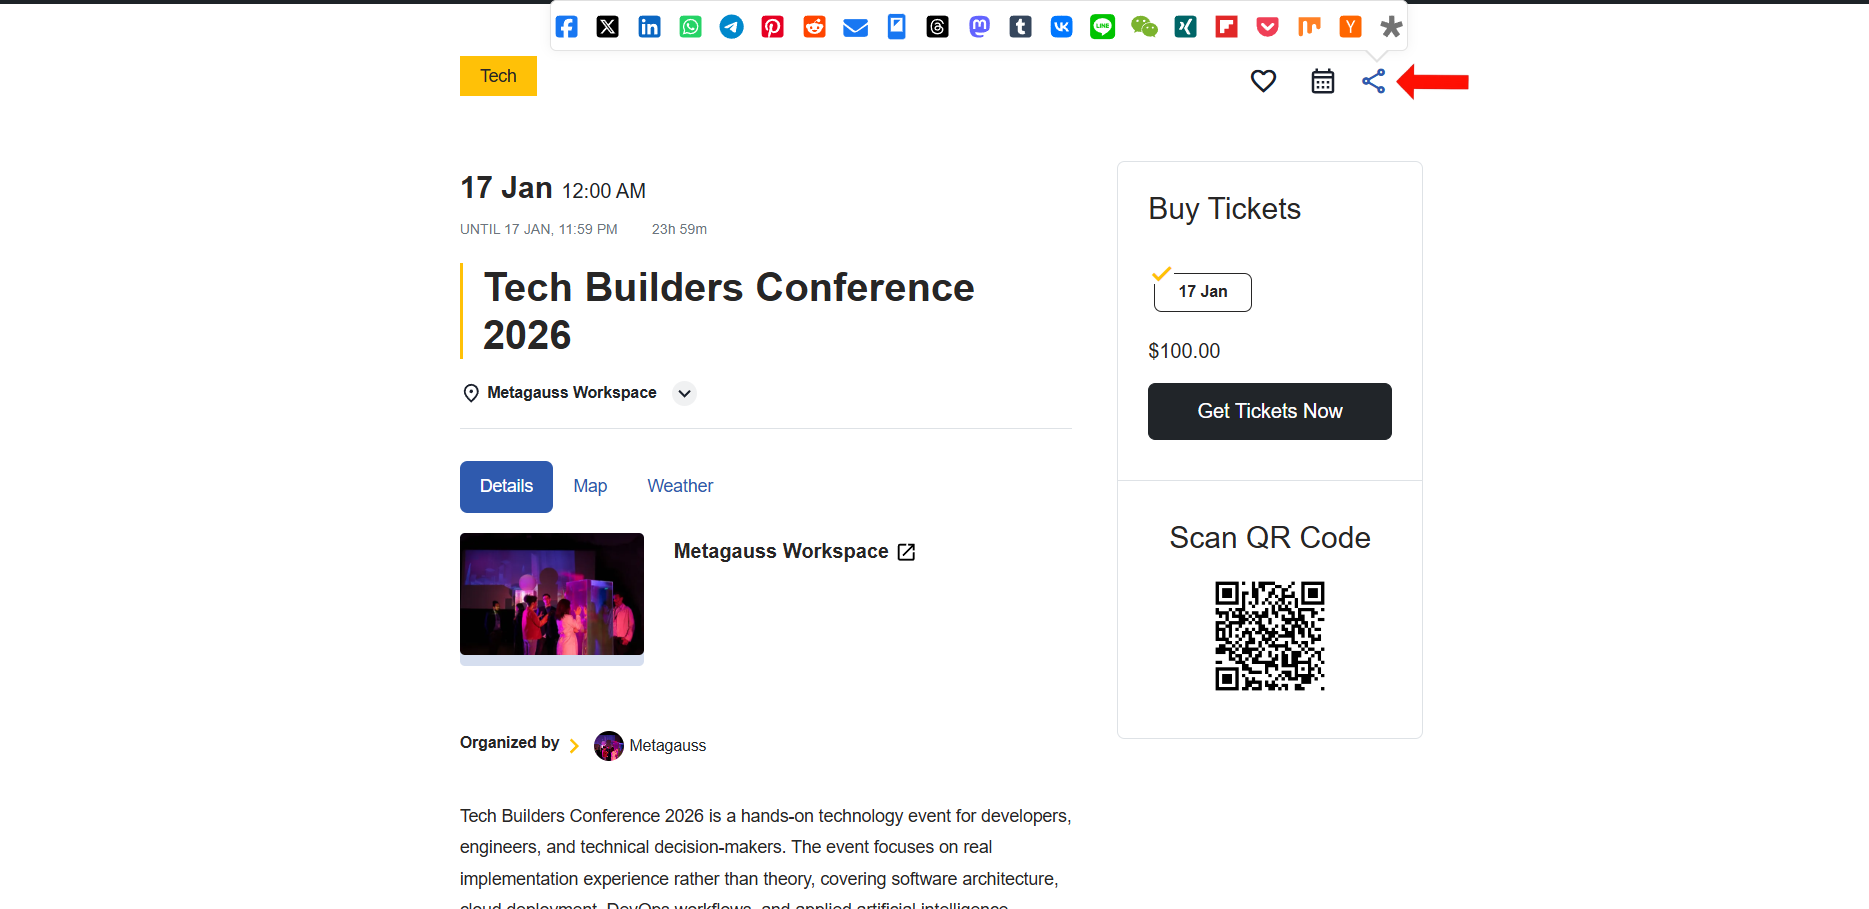
Task: Share the event on WhatsApp
Action: 690,27
